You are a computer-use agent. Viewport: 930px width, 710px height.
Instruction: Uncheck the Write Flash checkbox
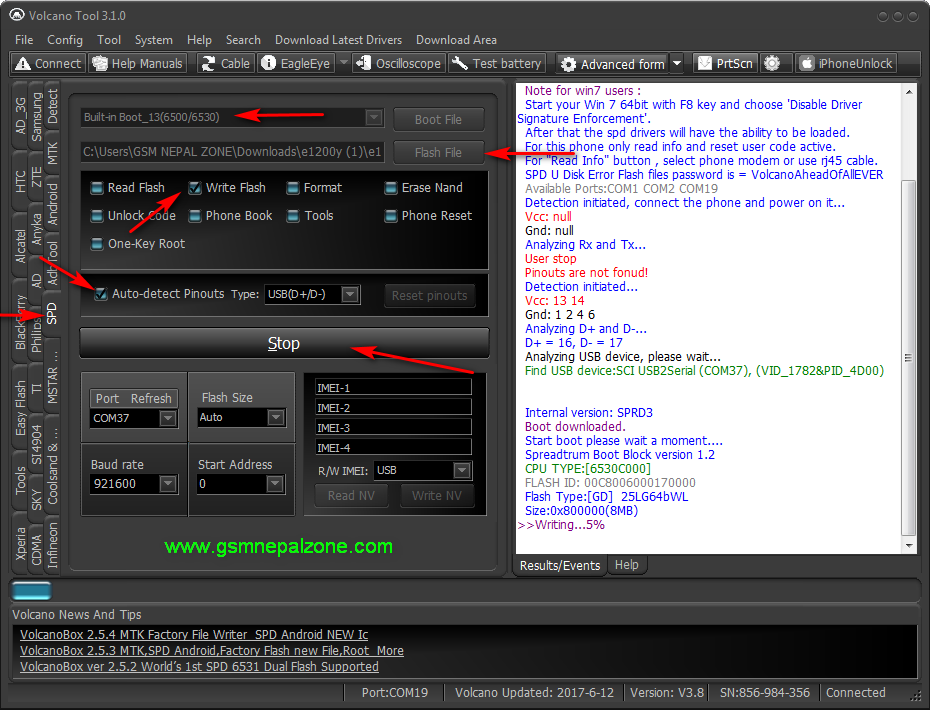[195, 188]
